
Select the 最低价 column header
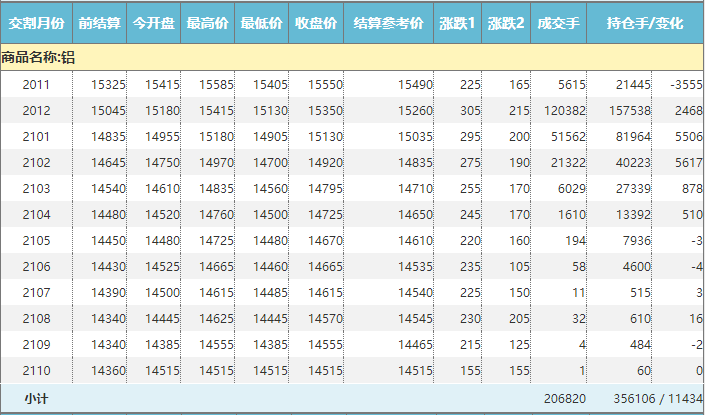pyautogui.click(x=262, y=22)
